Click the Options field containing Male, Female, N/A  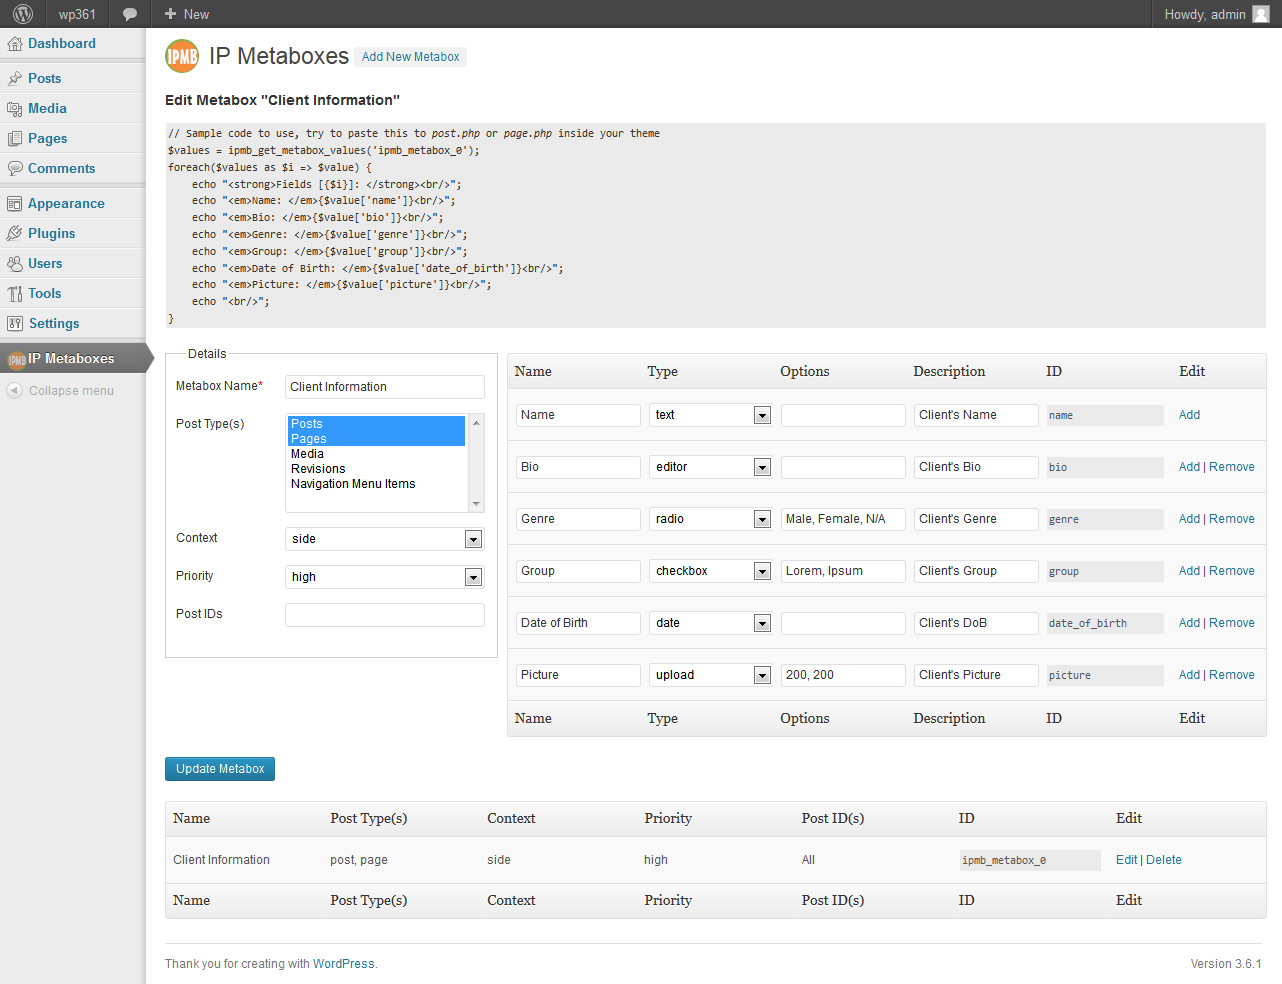(x=843, y=519)
